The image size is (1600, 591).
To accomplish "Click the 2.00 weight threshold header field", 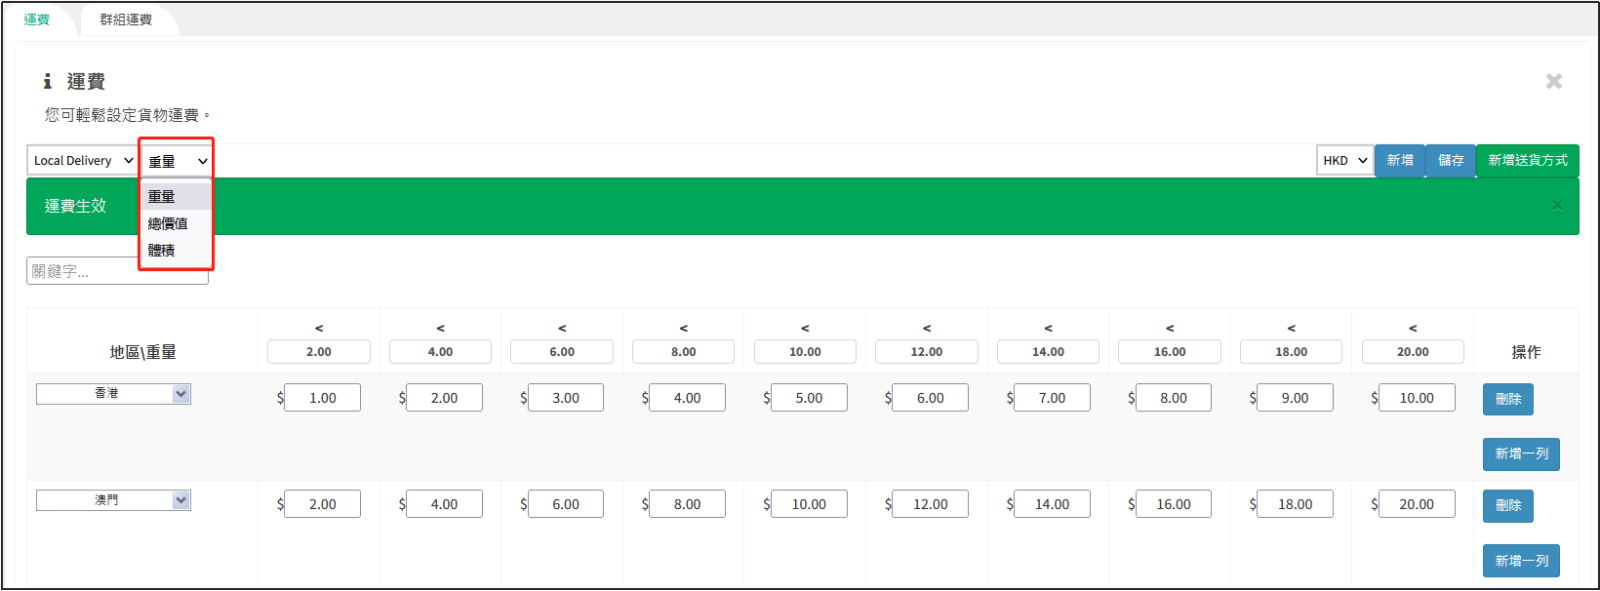I will coord(319,352).
